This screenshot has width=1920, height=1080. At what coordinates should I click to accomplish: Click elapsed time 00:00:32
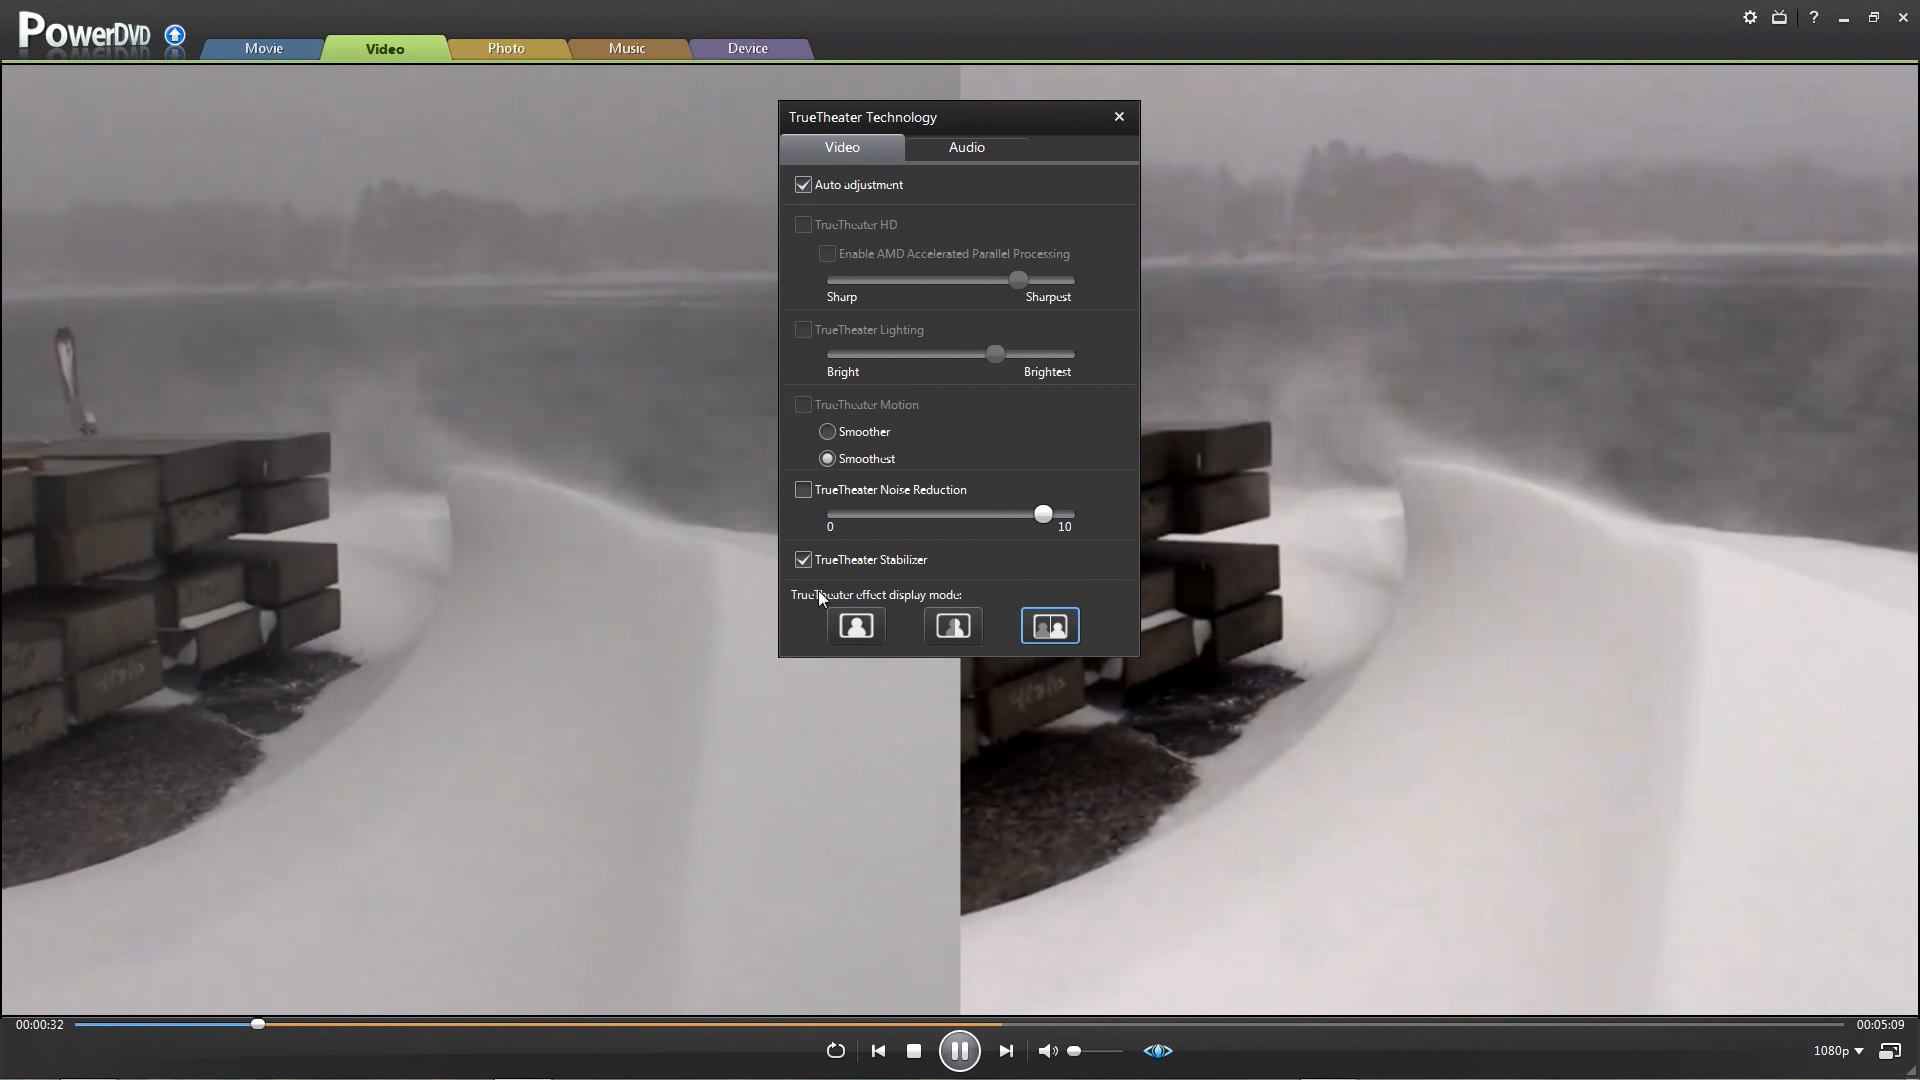[x=40, y=1025]
